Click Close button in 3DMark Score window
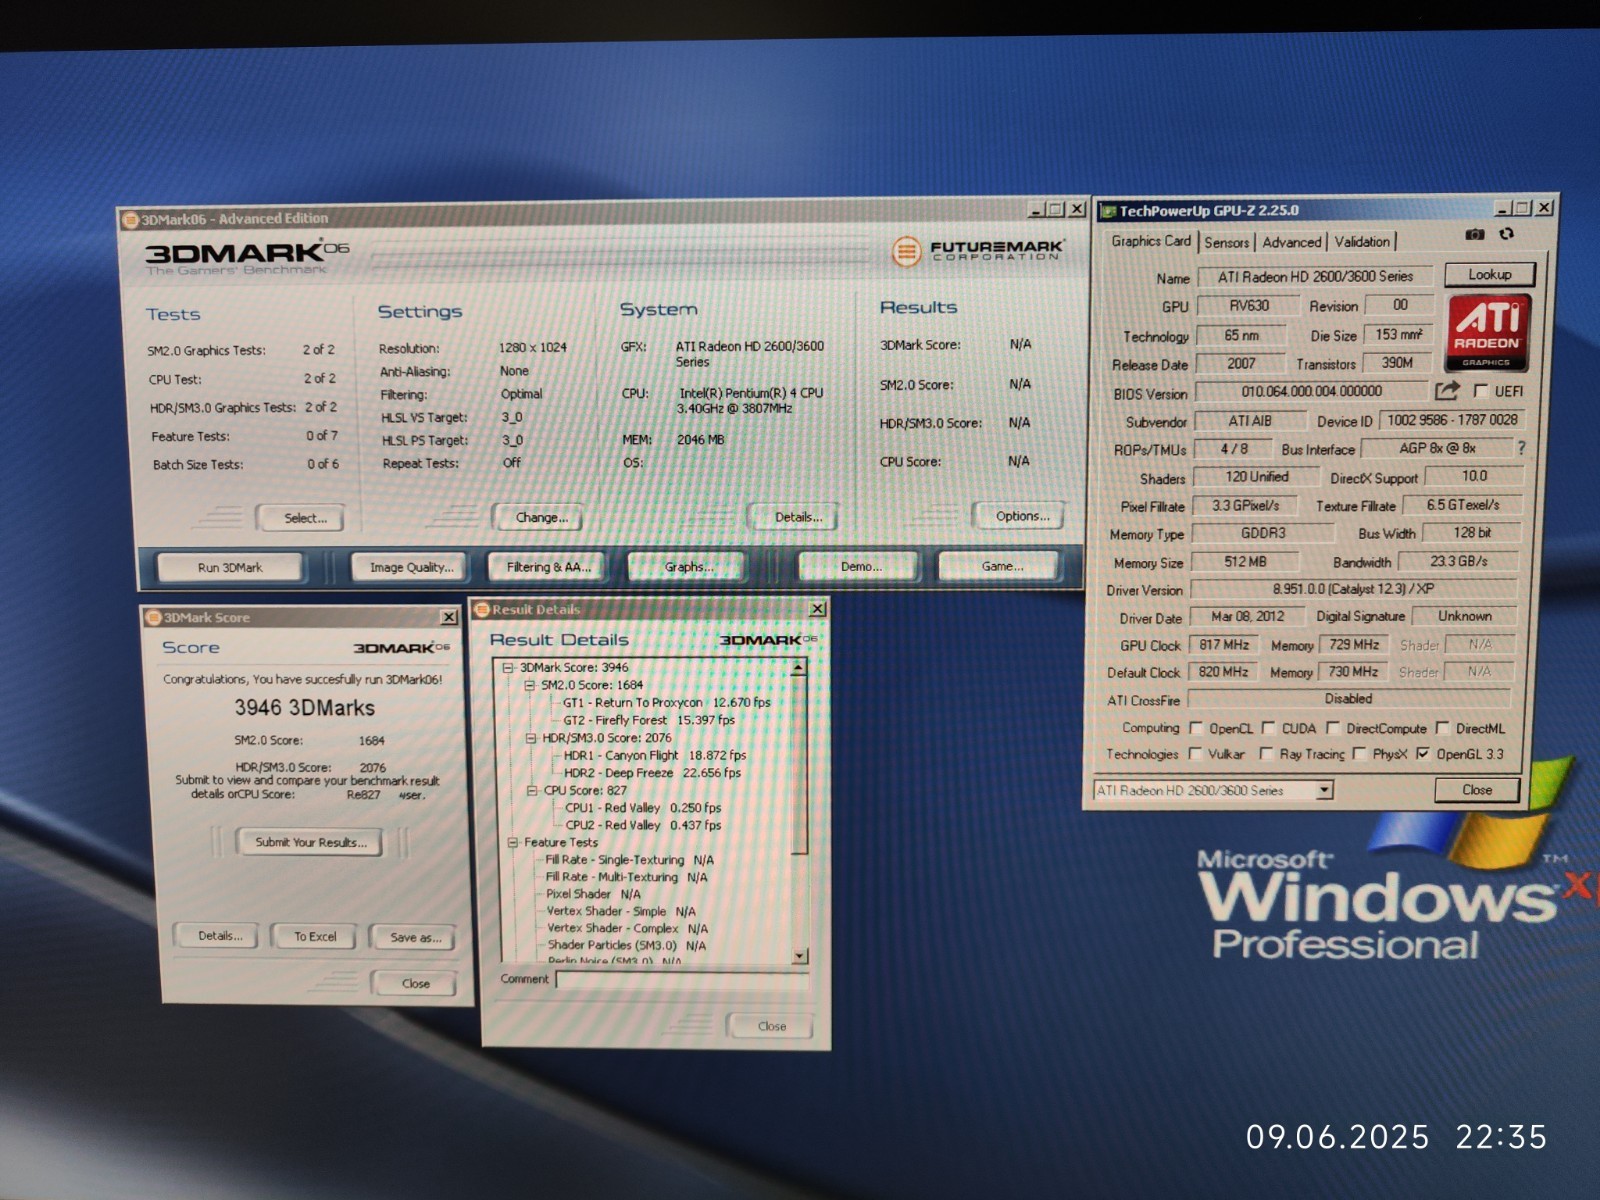 (415, 983)
